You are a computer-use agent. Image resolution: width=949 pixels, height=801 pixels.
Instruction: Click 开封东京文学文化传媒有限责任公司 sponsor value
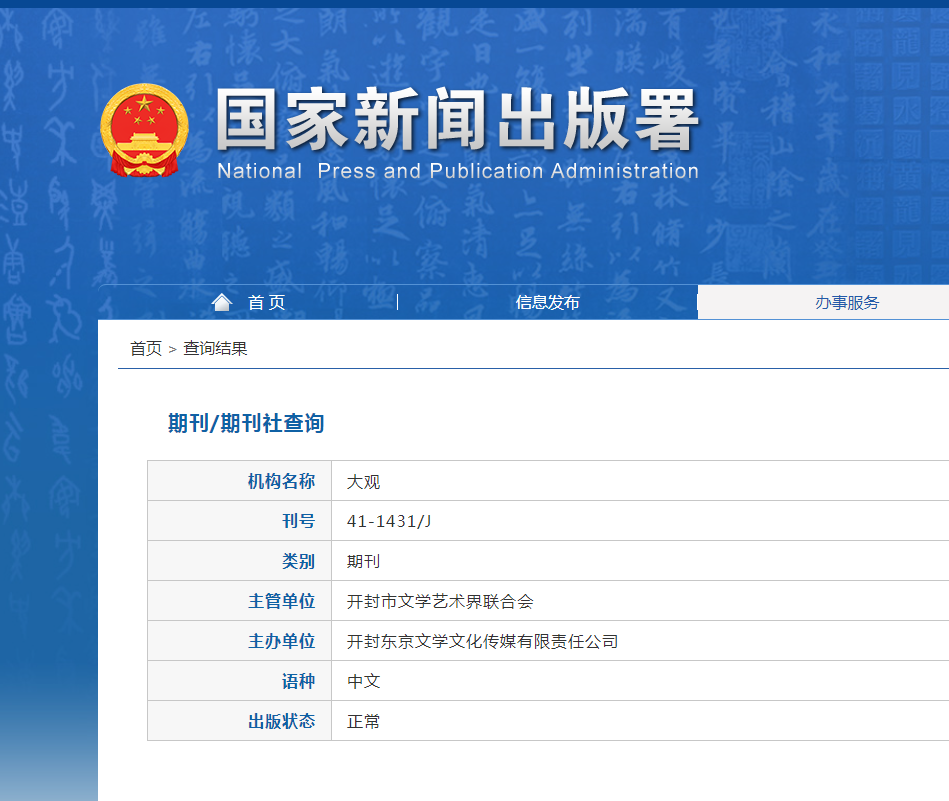point(482,641)
